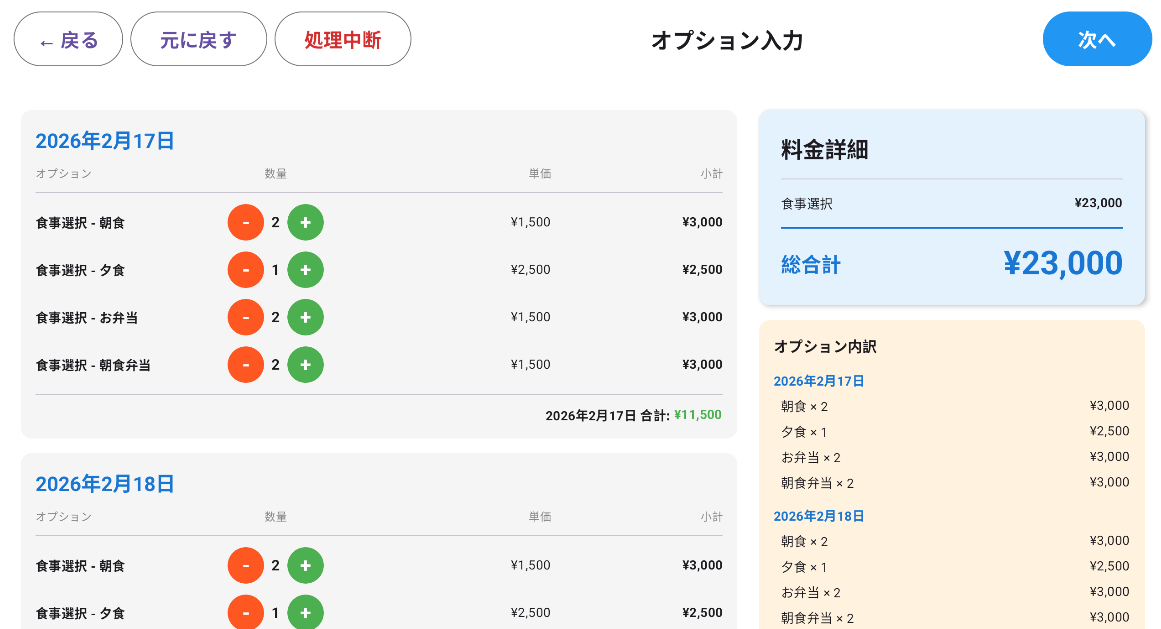Click the 元に戻す button
This screenshot has width=1161, height=629.
(x=198, y=38)
